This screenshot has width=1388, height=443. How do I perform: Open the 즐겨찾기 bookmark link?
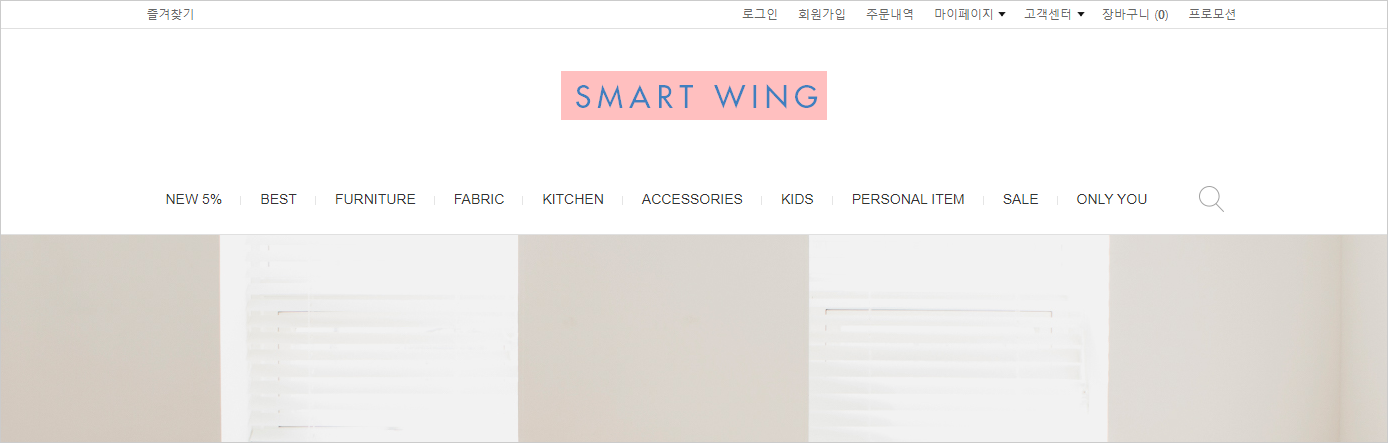click(170, 15)
